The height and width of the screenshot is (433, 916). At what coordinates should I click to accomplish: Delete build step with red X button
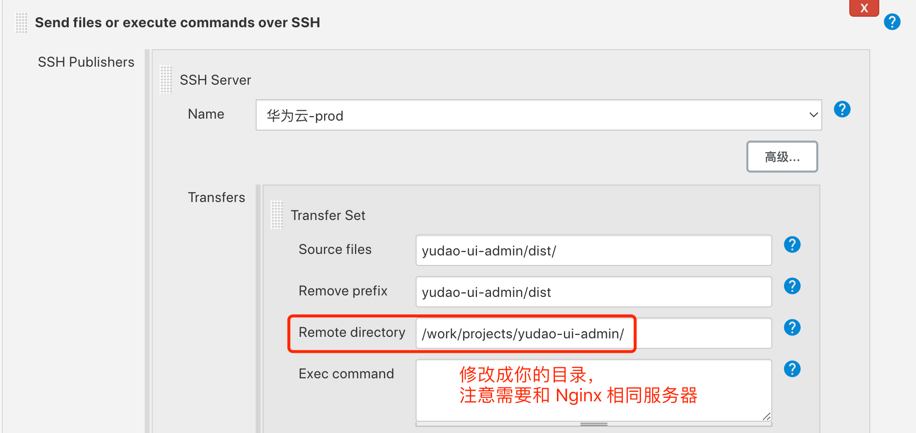click(864, 8)
